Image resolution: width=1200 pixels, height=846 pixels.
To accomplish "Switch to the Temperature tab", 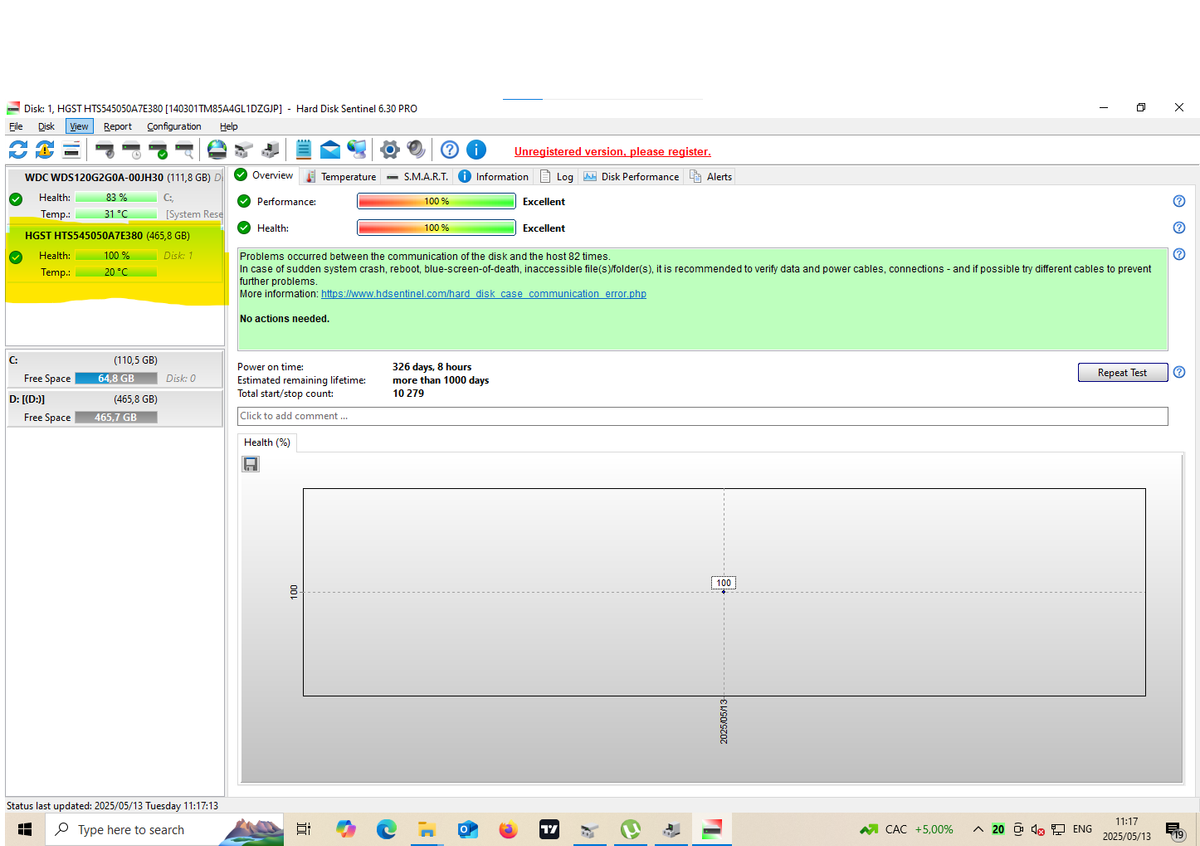I will point(341,177).
